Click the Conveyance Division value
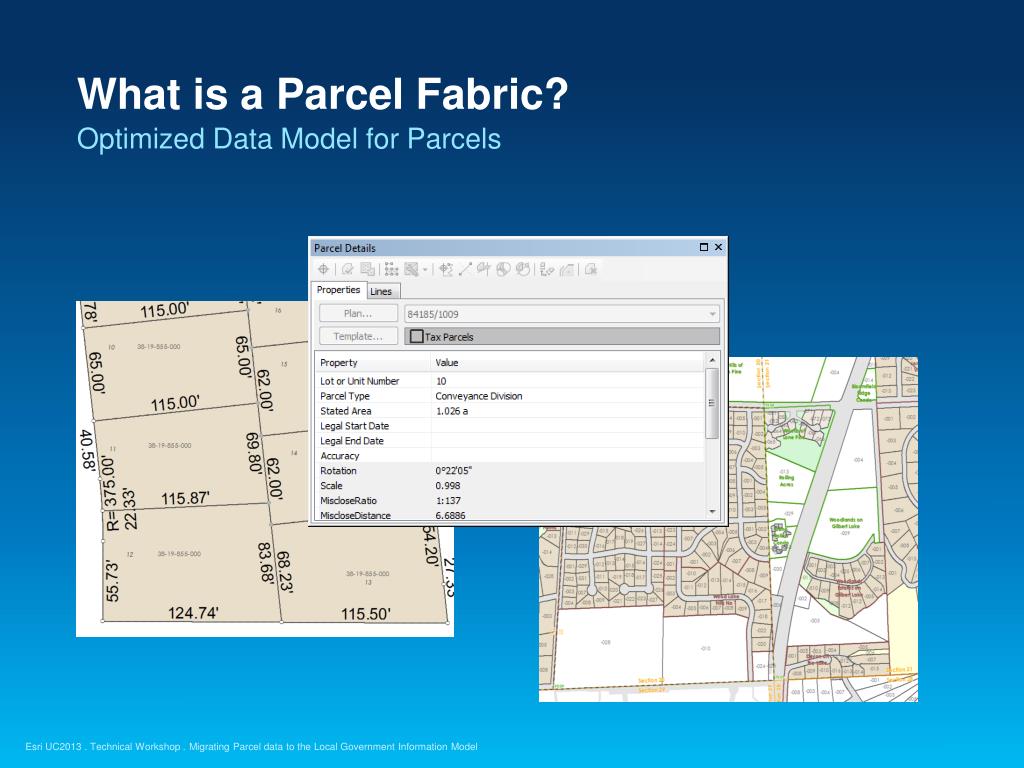 479,396
